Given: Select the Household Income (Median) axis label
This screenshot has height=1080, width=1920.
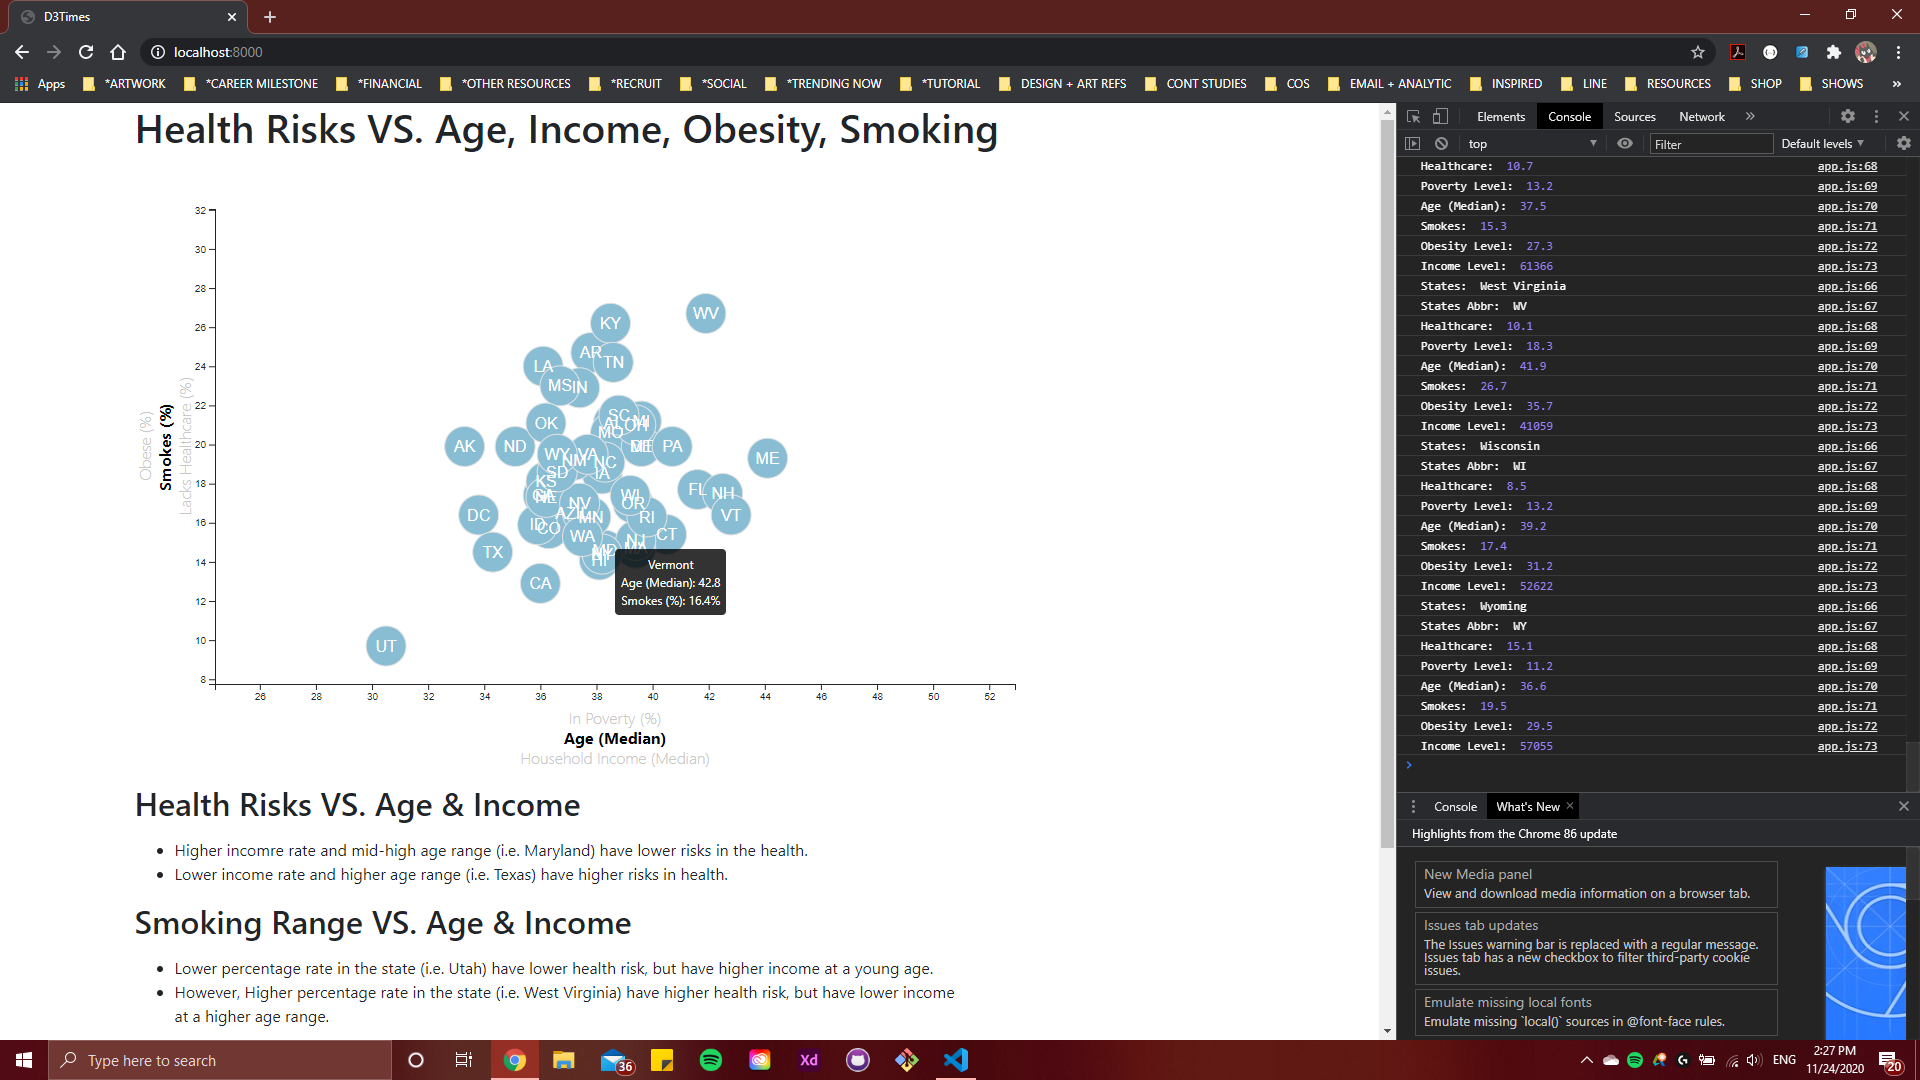Looking at the screenshot, I should 614,759.
